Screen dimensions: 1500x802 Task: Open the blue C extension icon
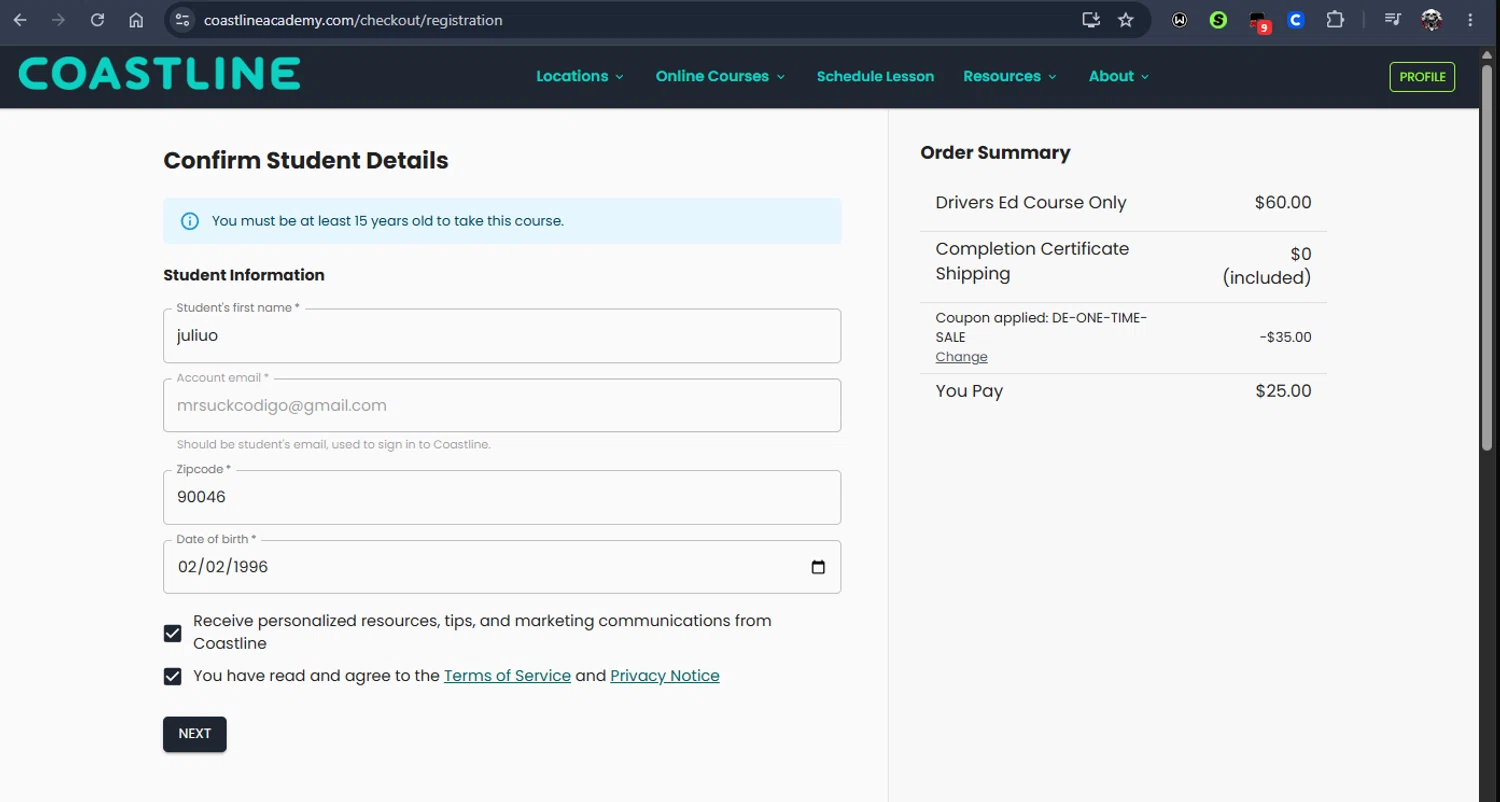pyautogui.click(x=1296, y=20)
